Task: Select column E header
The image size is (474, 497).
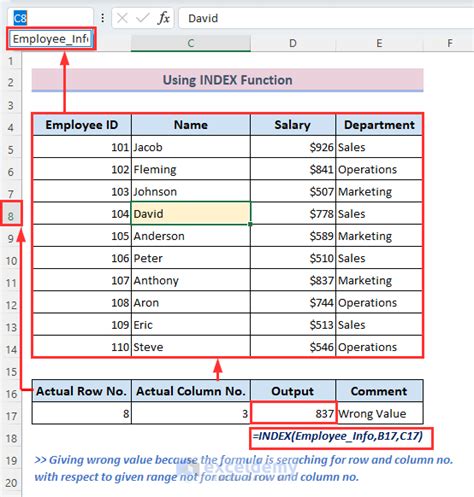Action: 379,43
